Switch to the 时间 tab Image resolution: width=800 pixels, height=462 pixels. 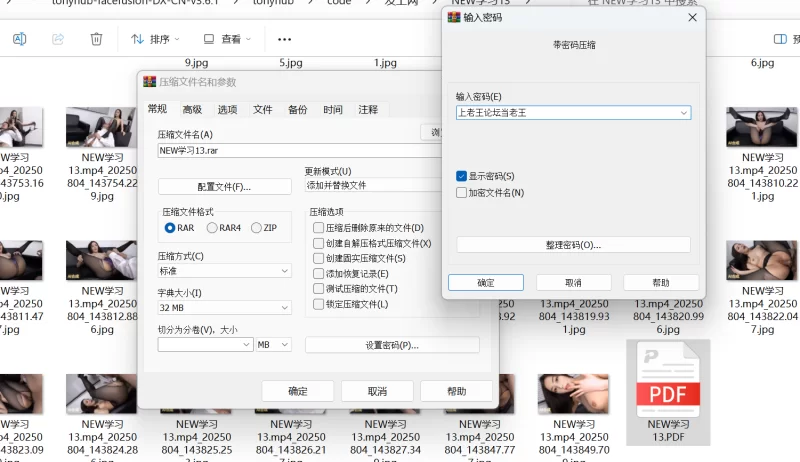[x=333, y=110]
